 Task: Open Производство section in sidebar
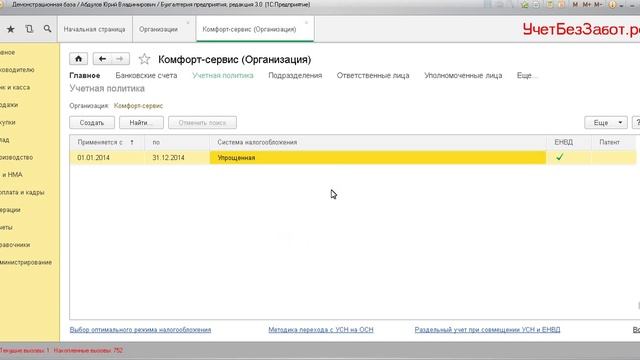(16, 157)
